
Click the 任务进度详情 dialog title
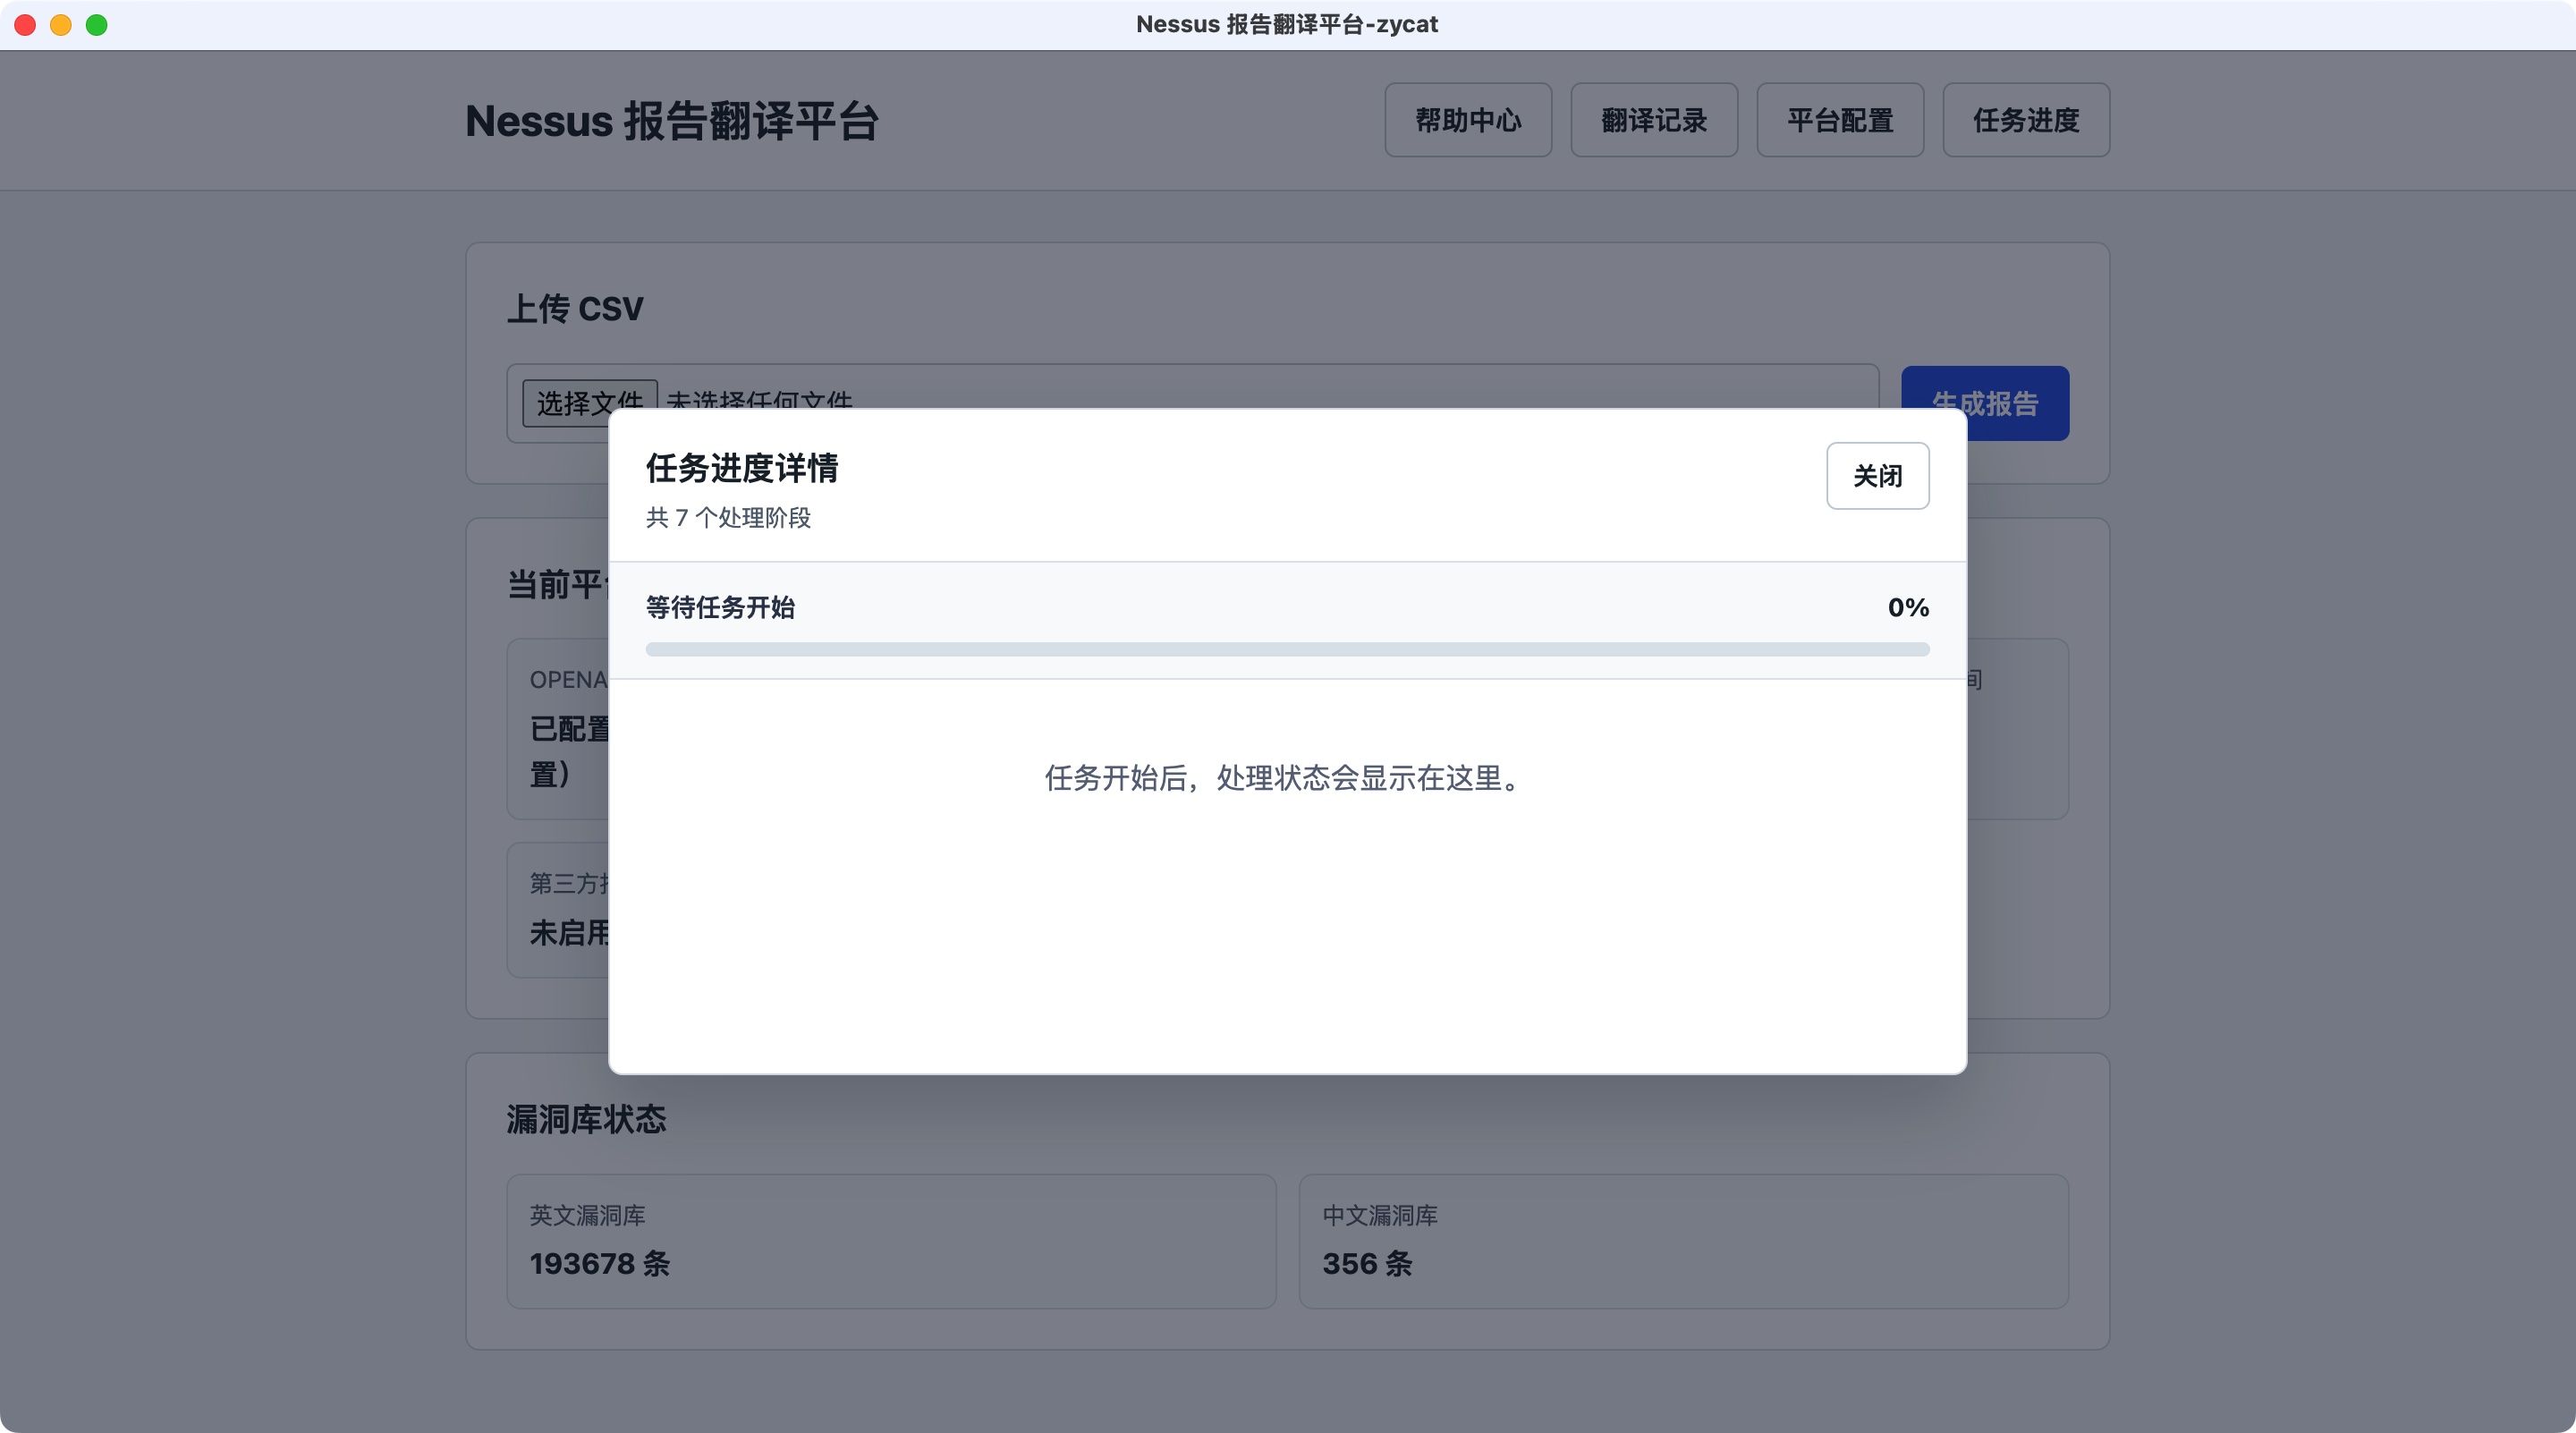point(742,468)
